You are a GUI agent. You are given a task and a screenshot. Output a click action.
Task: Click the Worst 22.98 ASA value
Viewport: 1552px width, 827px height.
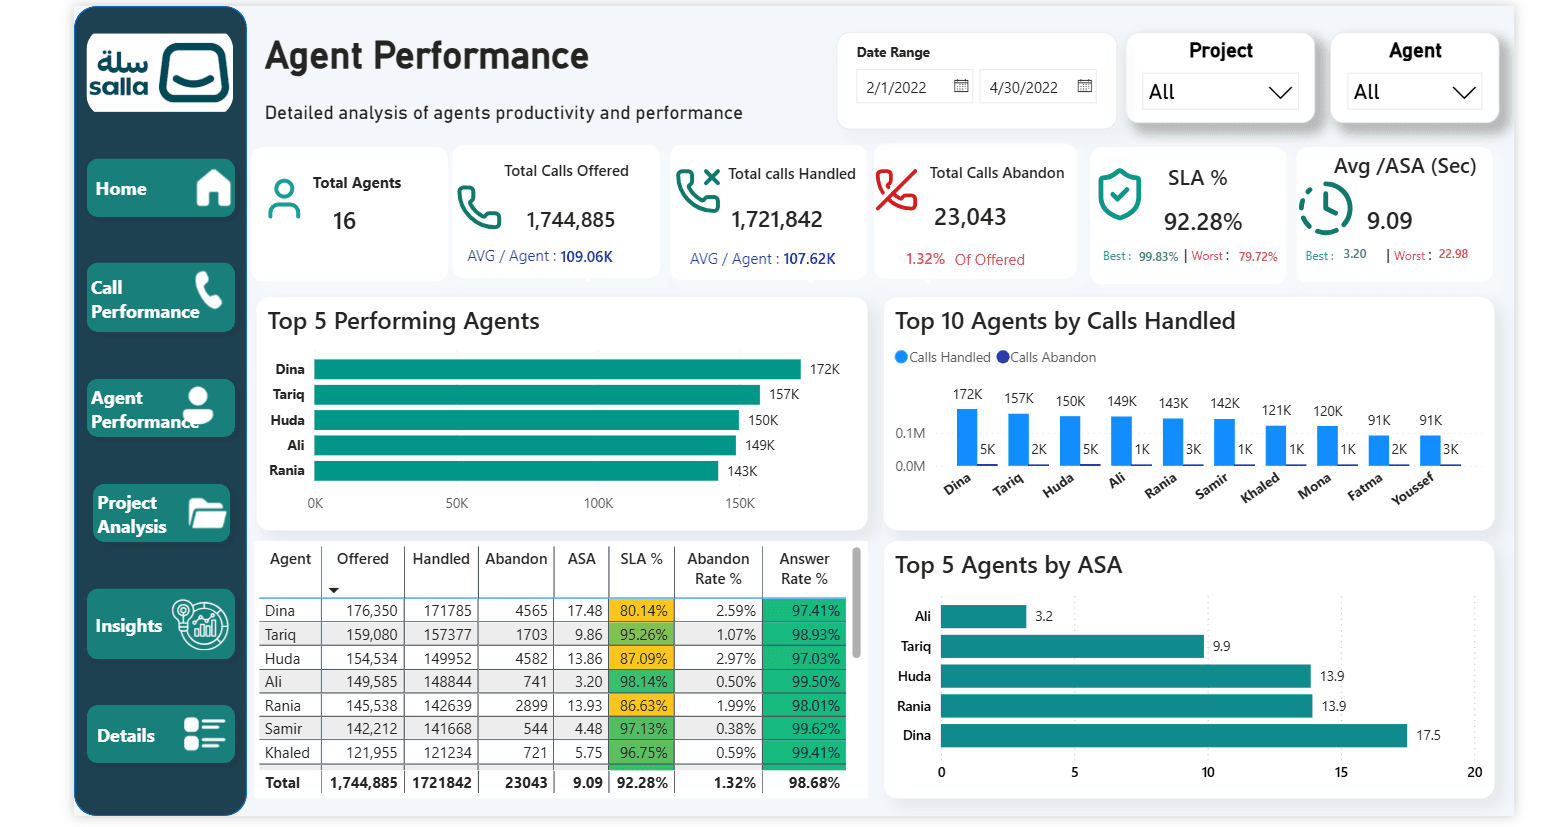click(x=1453, y=254)
